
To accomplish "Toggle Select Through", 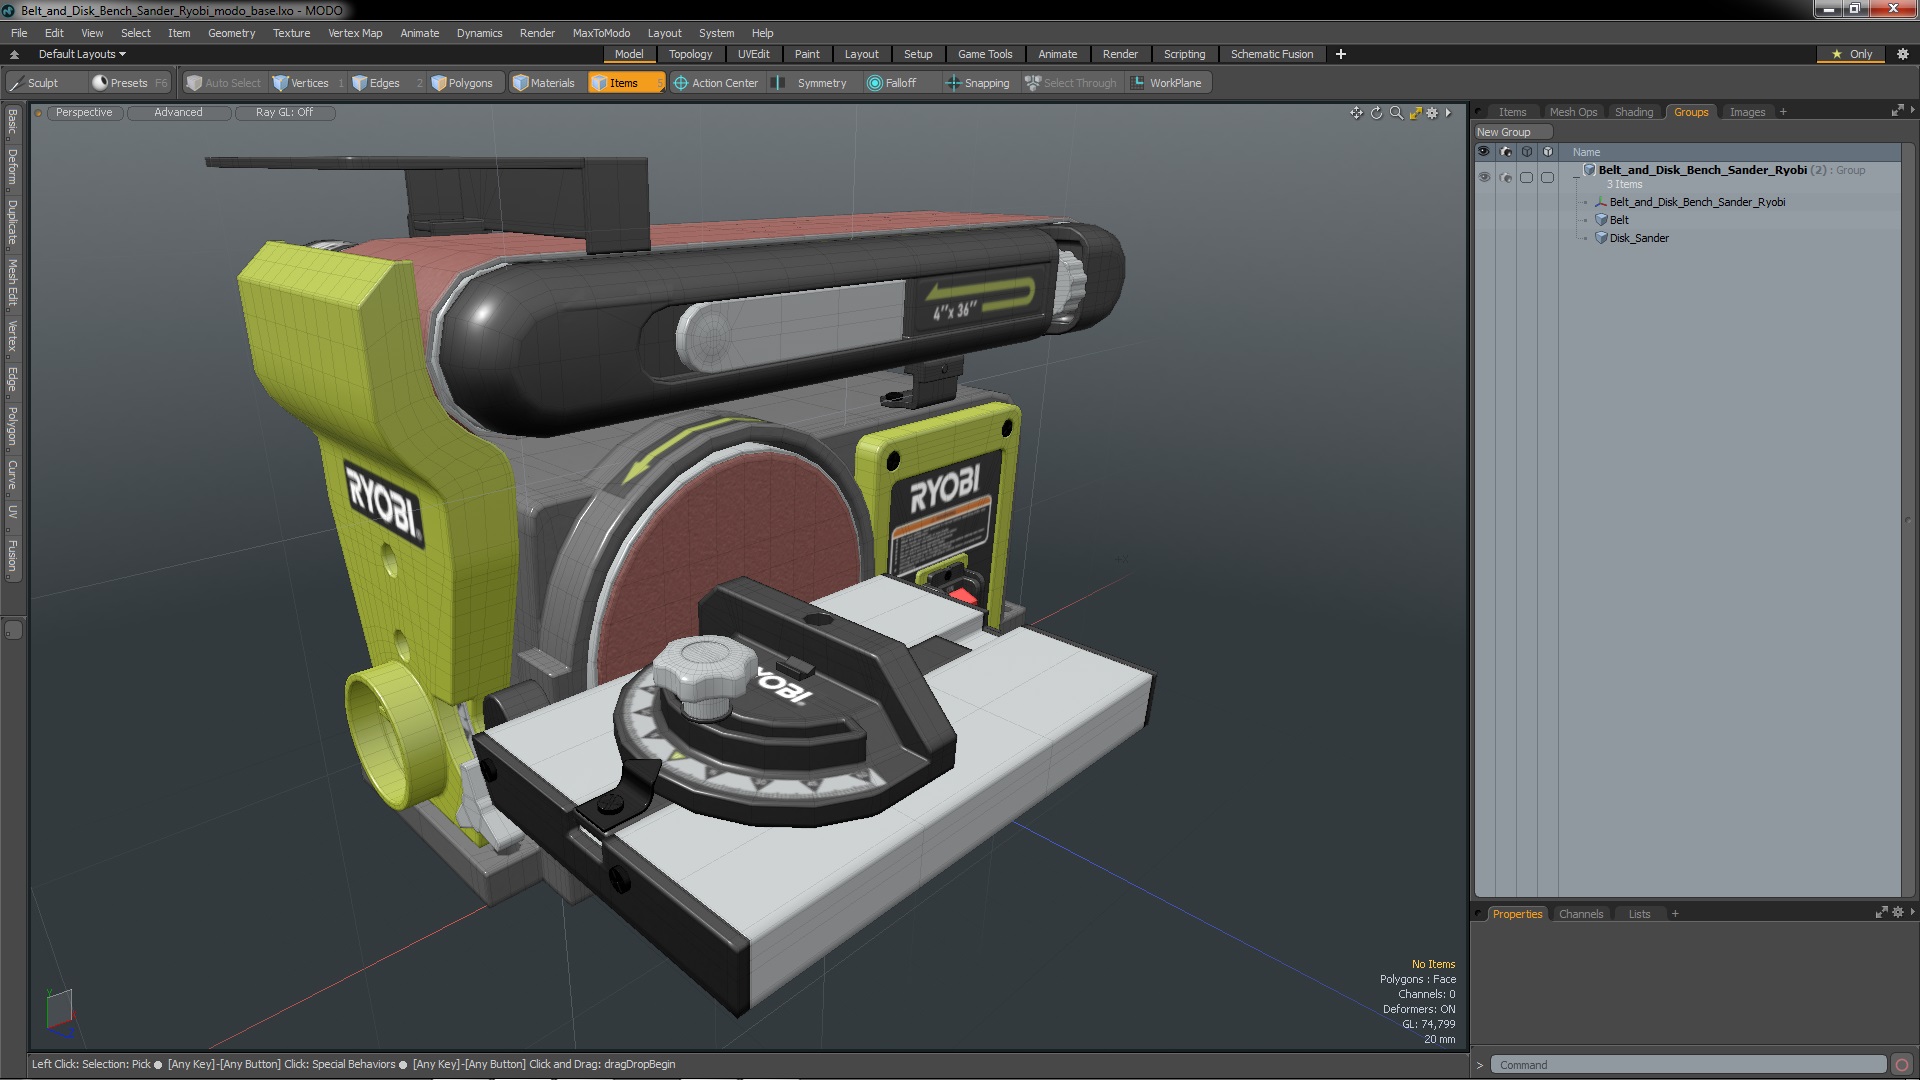I will click(x=1071, y=83).
